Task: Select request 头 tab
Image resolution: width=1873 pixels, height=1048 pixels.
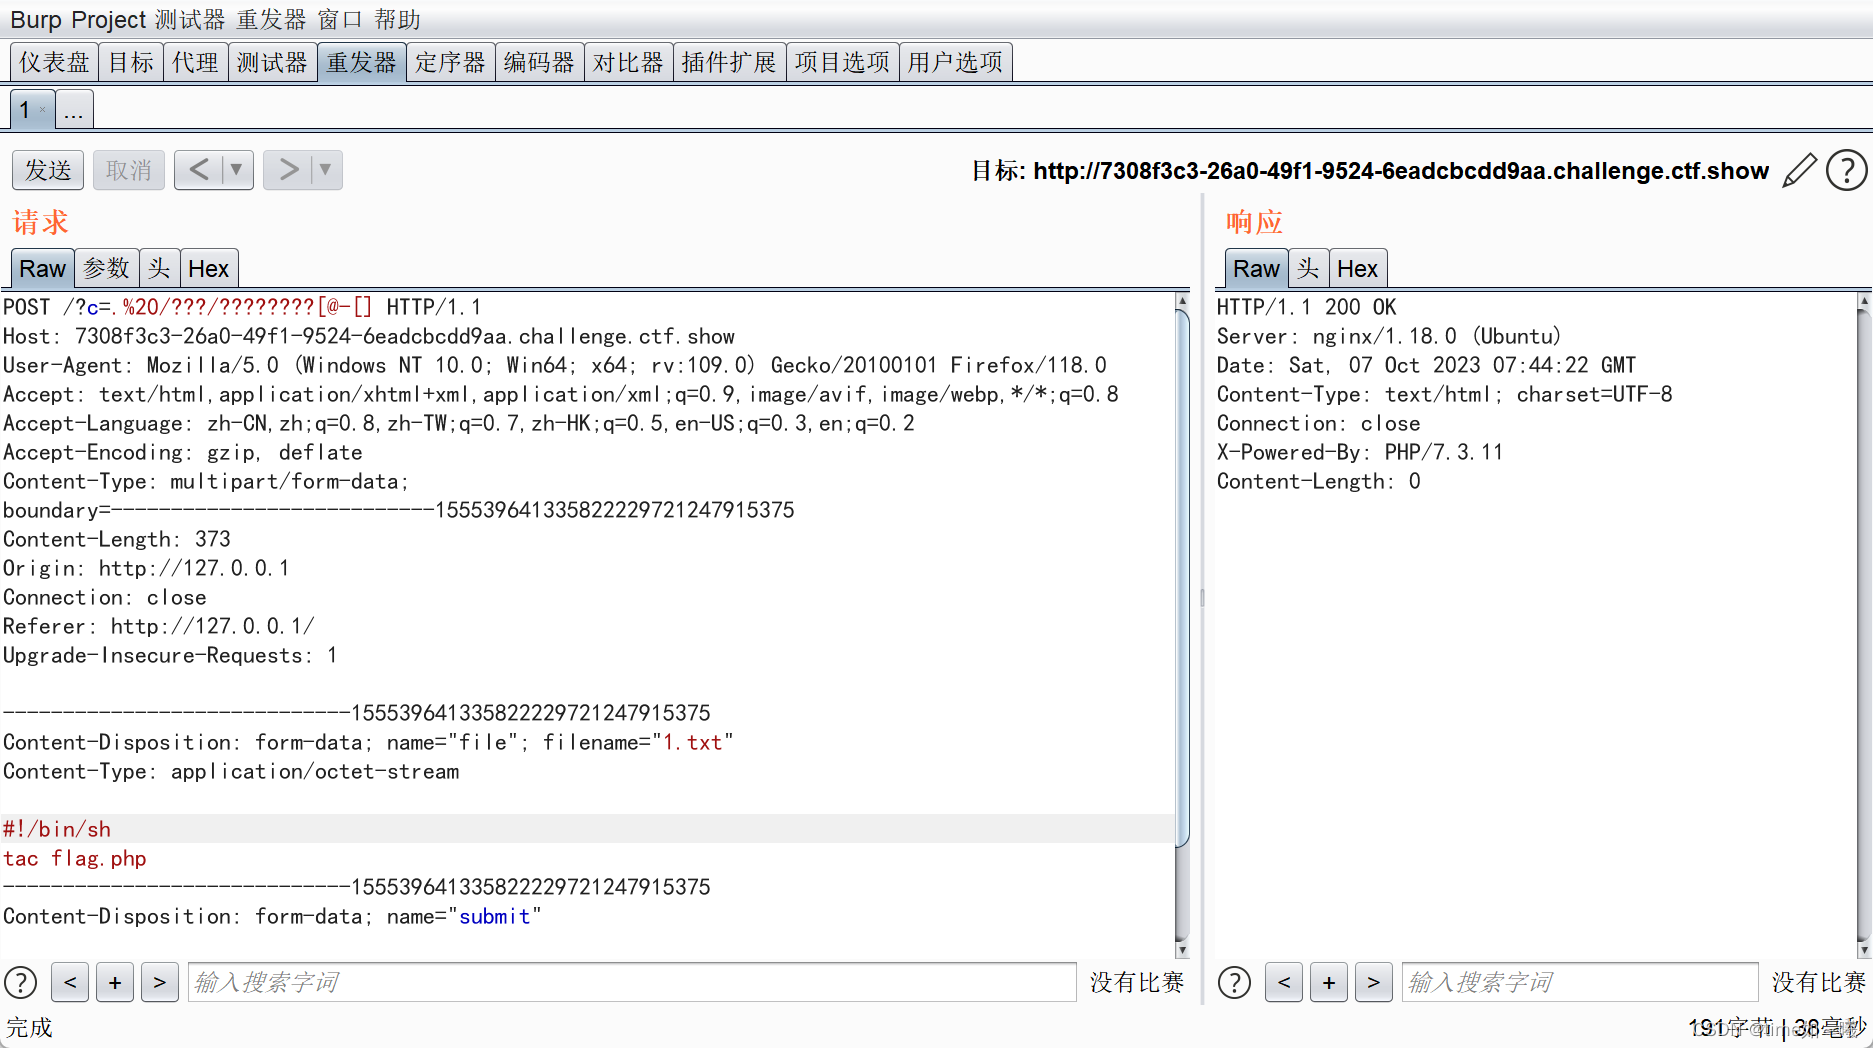Action: tap(159, 268)
